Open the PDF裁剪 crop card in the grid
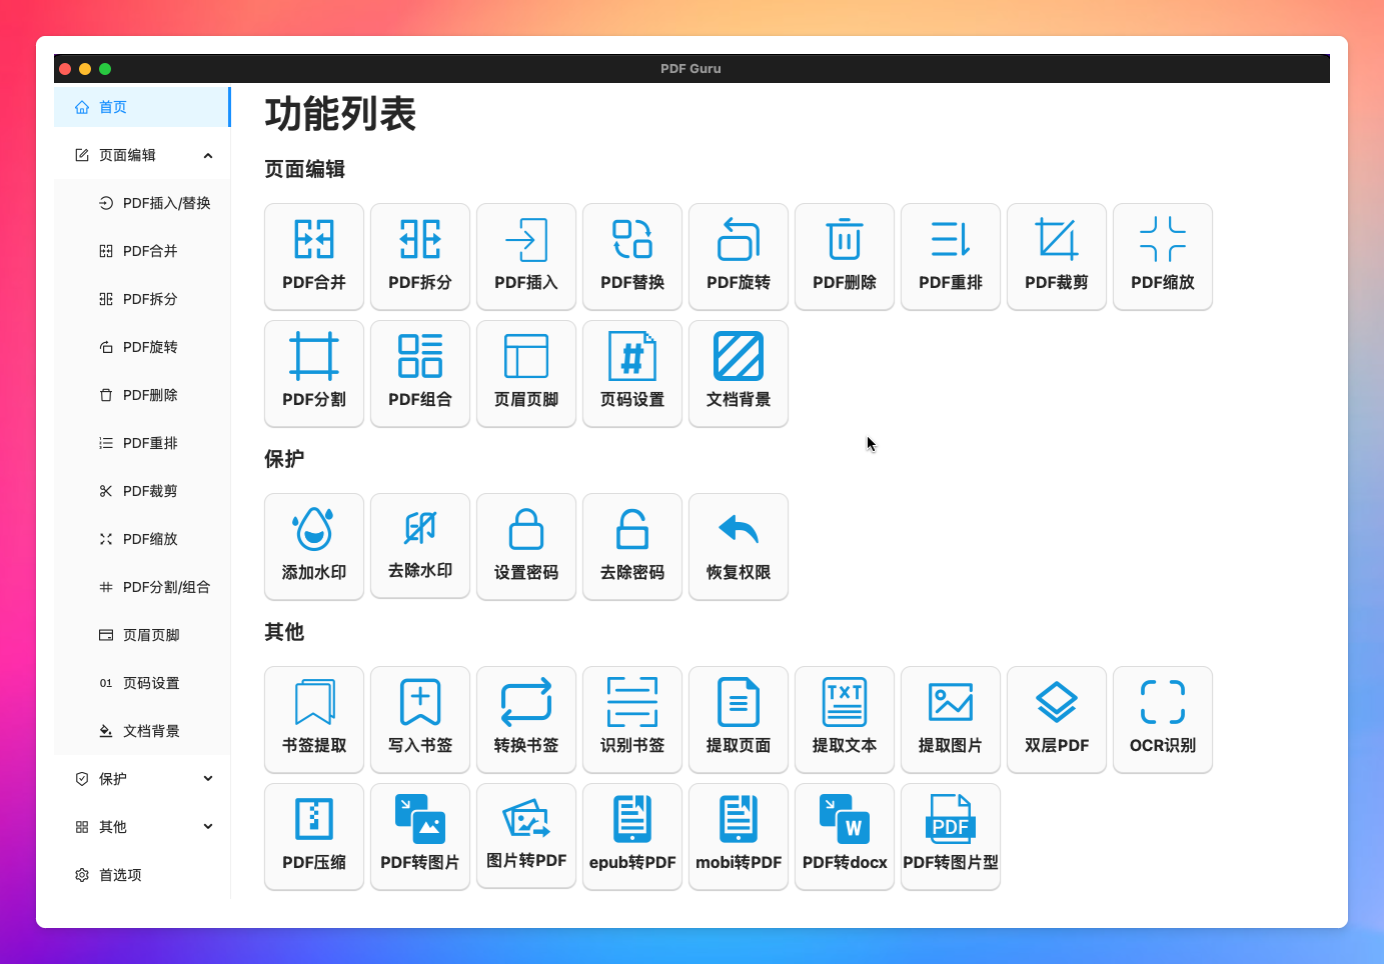Viewport: 1384px width, 964px height. pos(1056,257)
